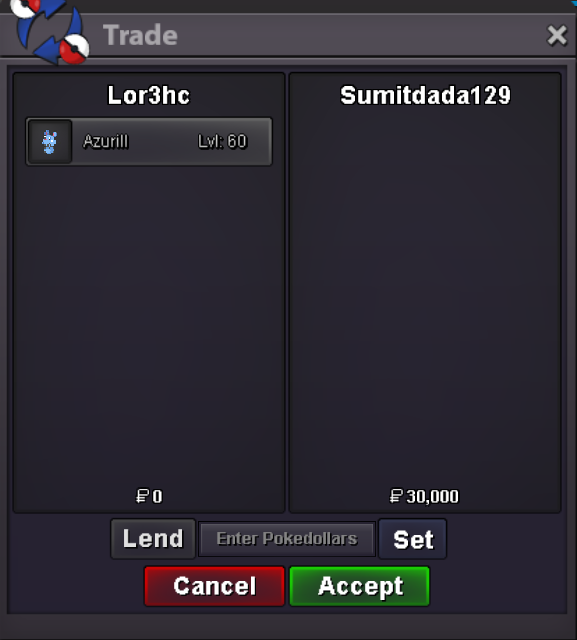This screenshot has height=640, width=577.
Task: Click the Lend button
Action: coord(153,539)
